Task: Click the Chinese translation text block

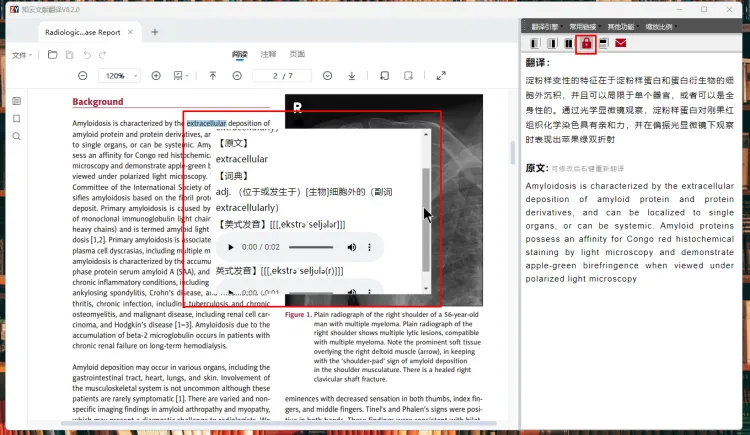Action: pyautogui.click(x=629, y=110)
